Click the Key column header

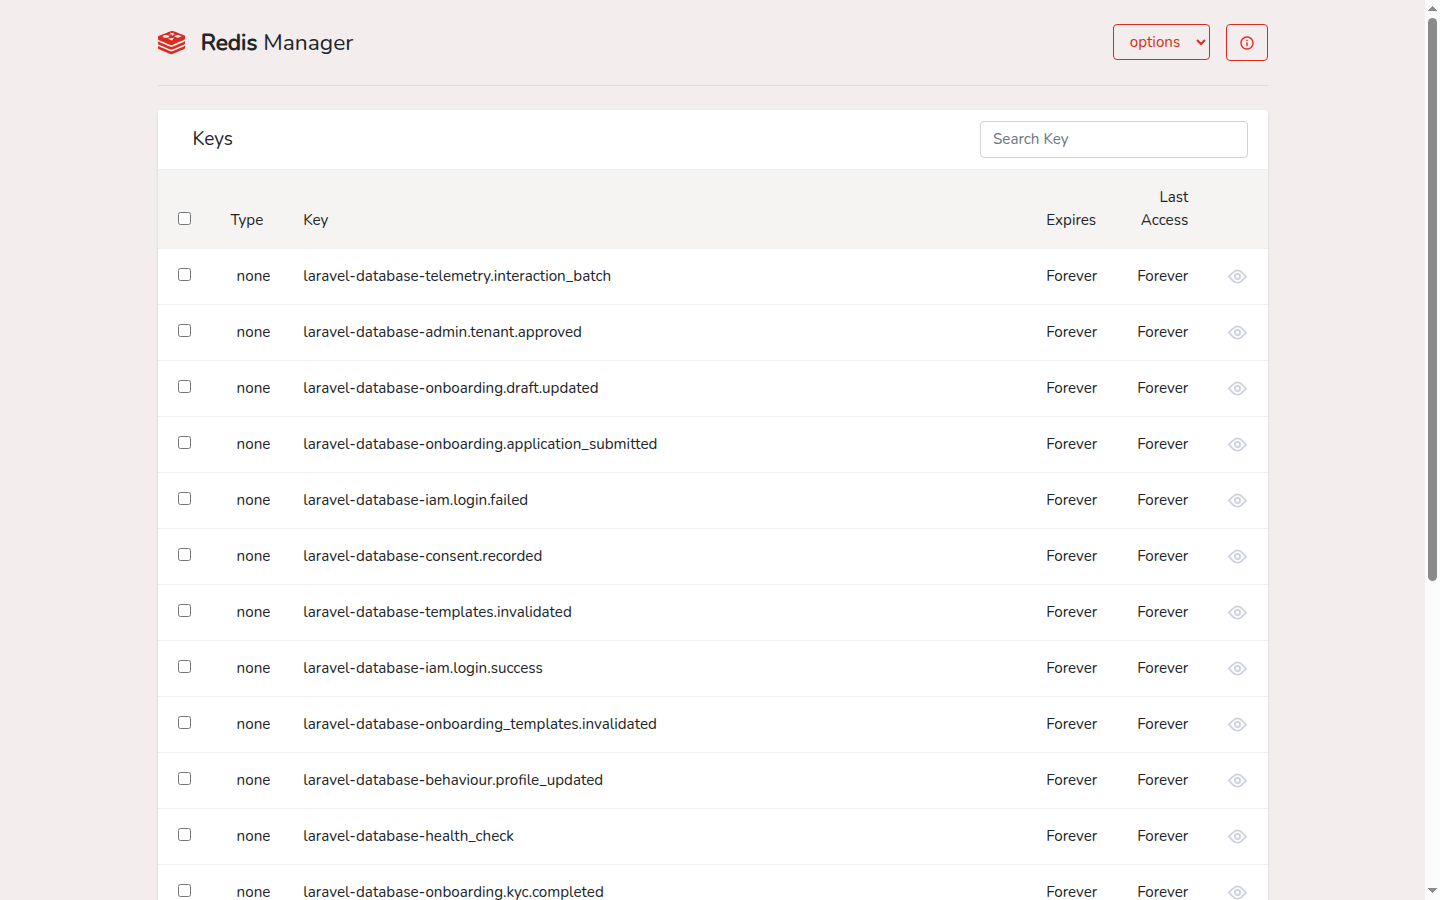point(316,220)
